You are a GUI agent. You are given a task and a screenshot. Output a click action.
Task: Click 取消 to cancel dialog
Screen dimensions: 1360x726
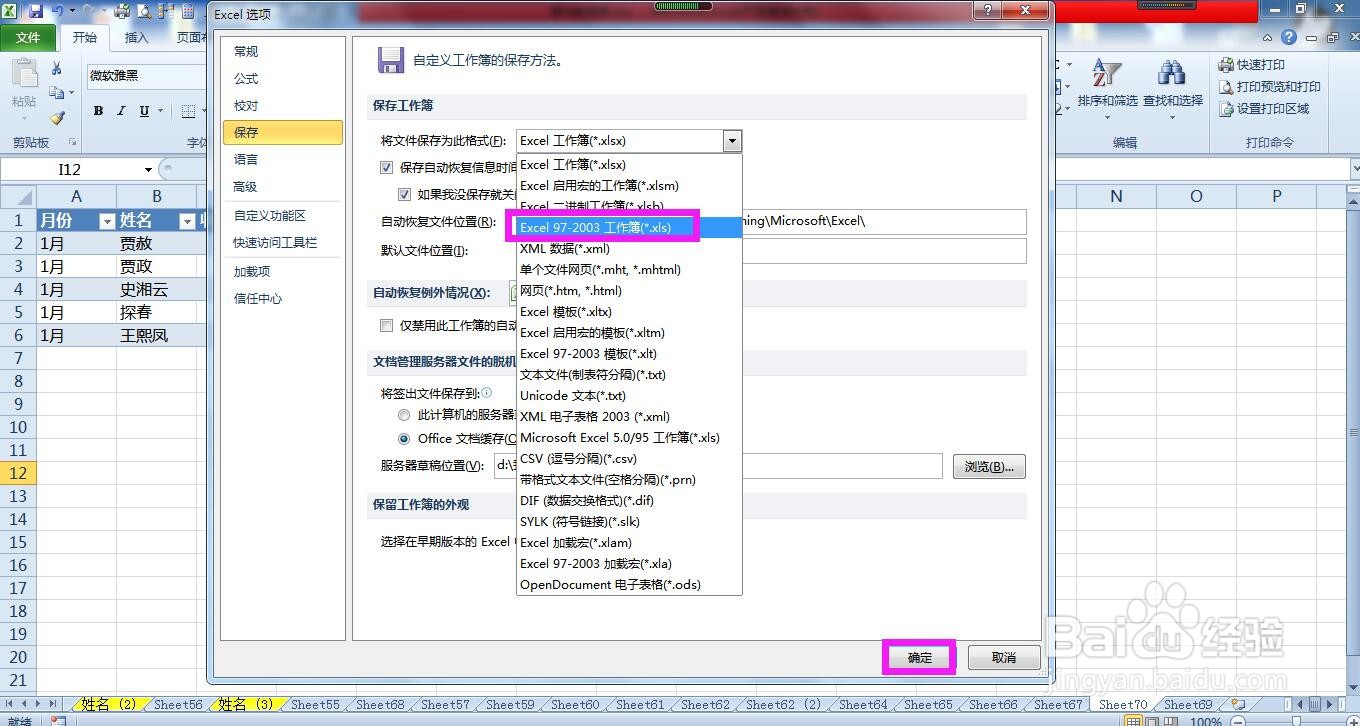pos(1004,657)
